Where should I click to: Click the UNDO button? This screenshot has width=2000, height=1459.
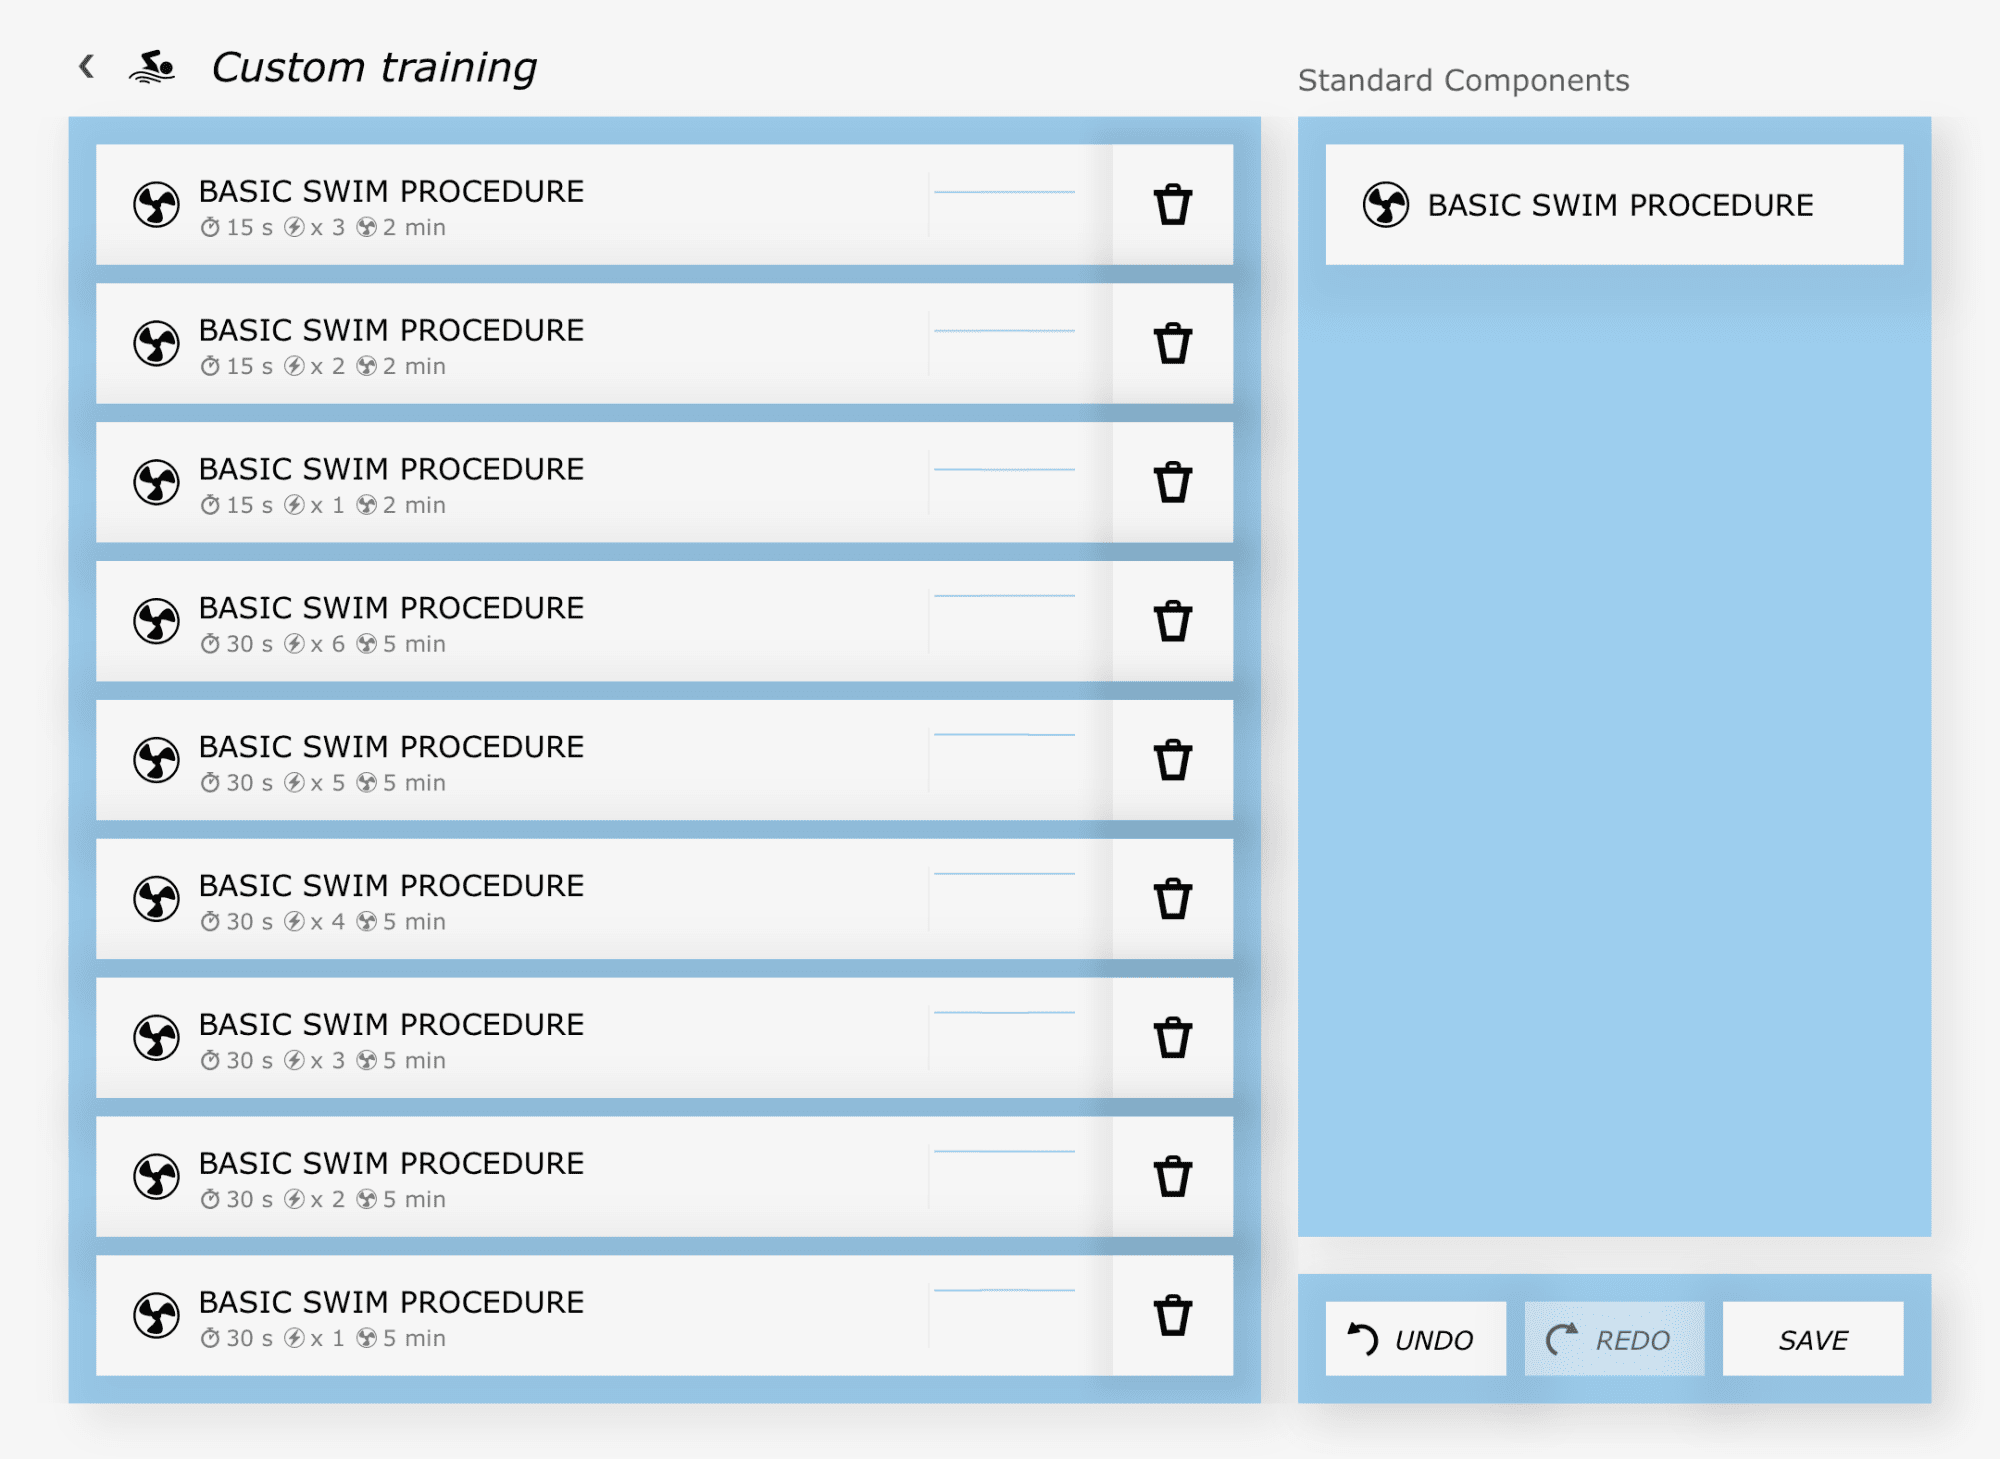pyautogui.click(x=1415, y=1340)
